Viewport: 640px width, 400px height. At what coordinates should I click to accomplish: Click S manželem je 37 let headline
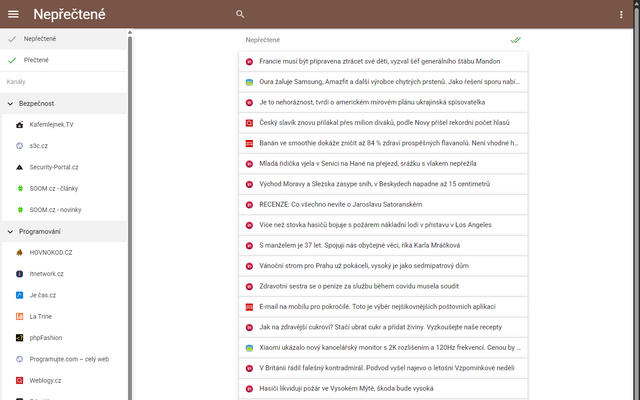click(x=359, y=245)
